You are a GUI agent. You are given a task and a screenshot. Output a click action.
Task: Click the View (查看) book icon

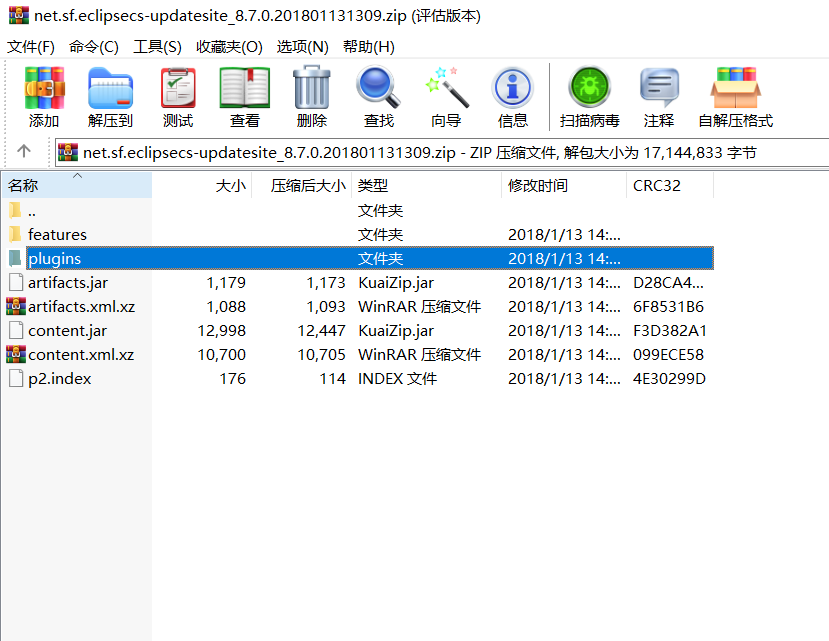point(245,88)
